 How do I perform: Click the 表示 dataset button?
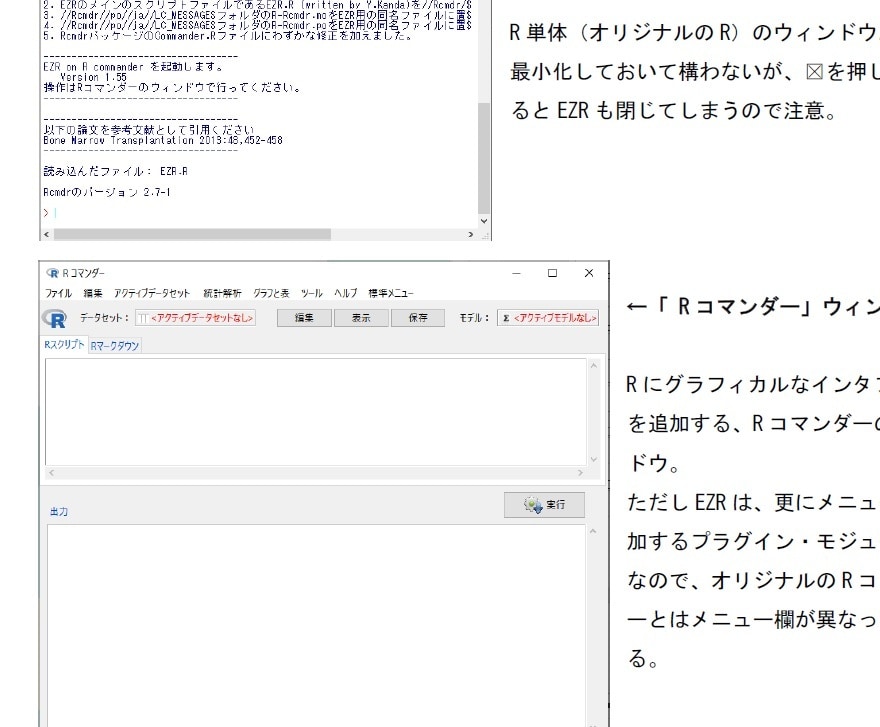pos(361,318)
